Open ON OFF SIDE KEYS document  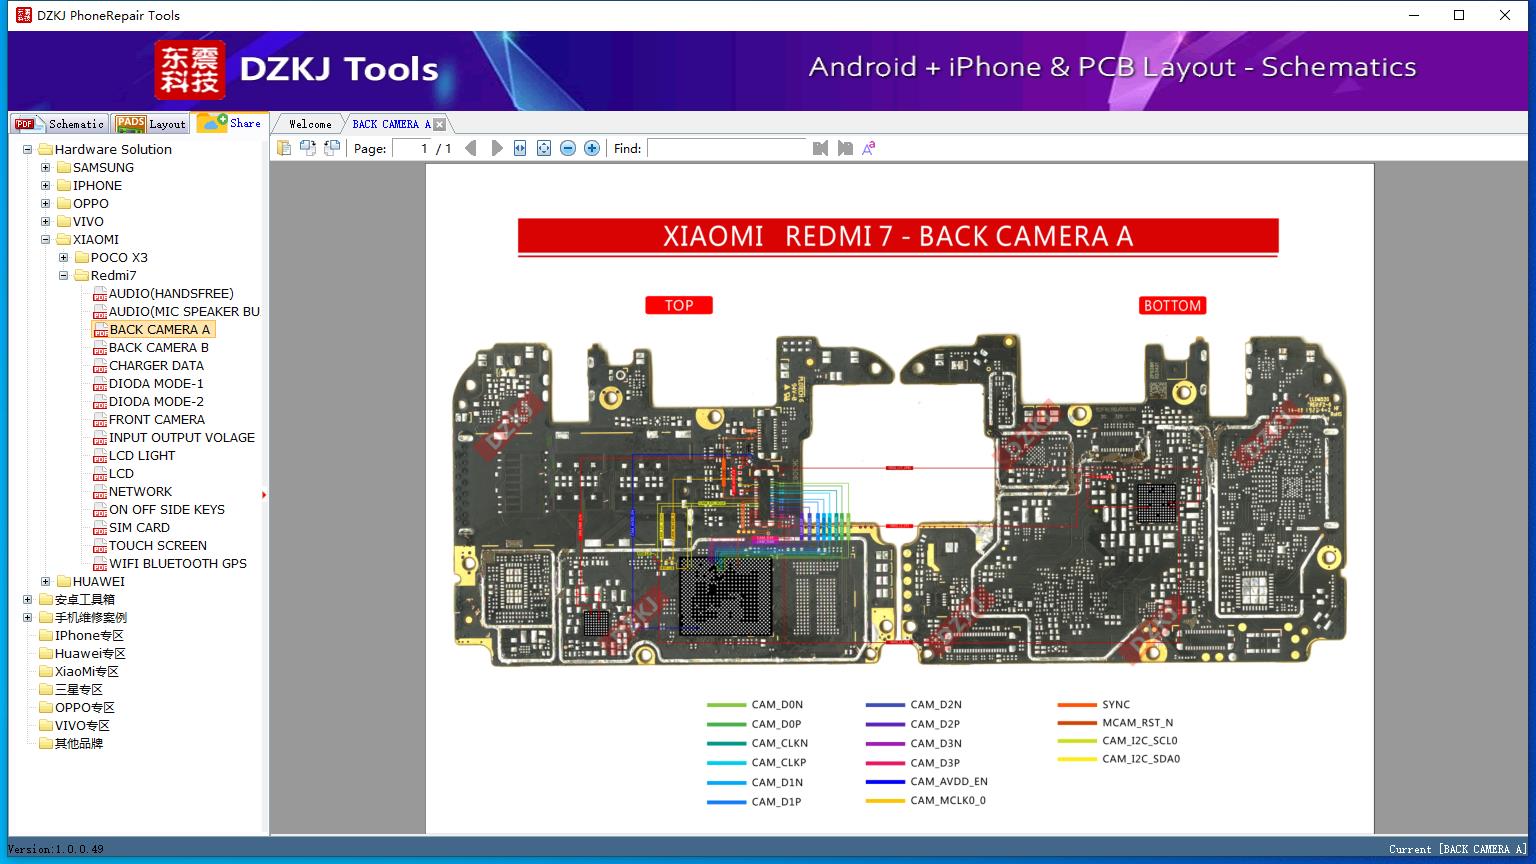pos(167,510)
